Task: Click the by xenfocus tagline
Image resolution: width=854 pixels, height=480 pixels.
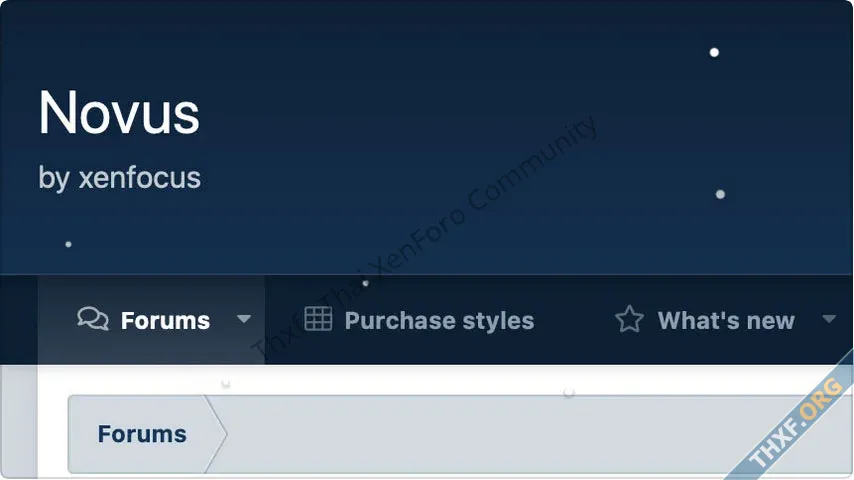Action: coord(119,179)
